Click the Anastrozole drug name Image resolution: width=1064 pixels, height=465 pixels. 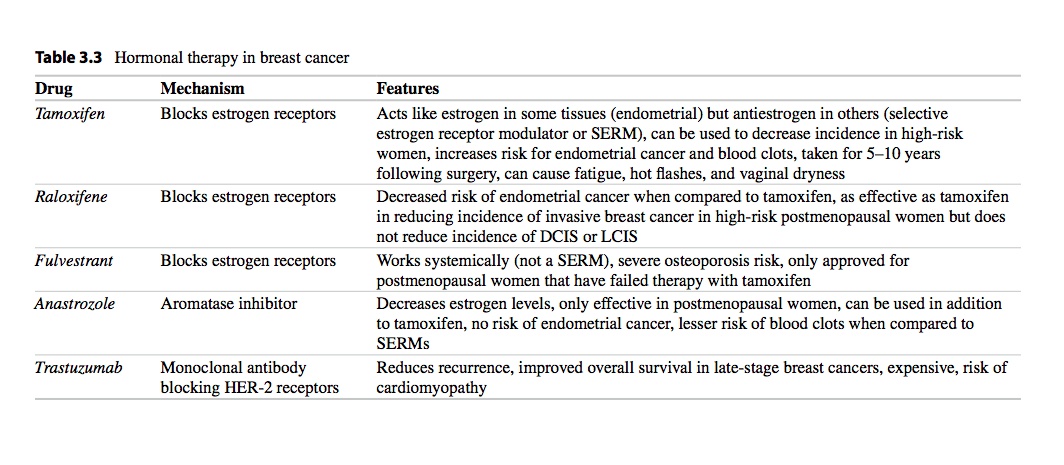click(x=74, y=303)
